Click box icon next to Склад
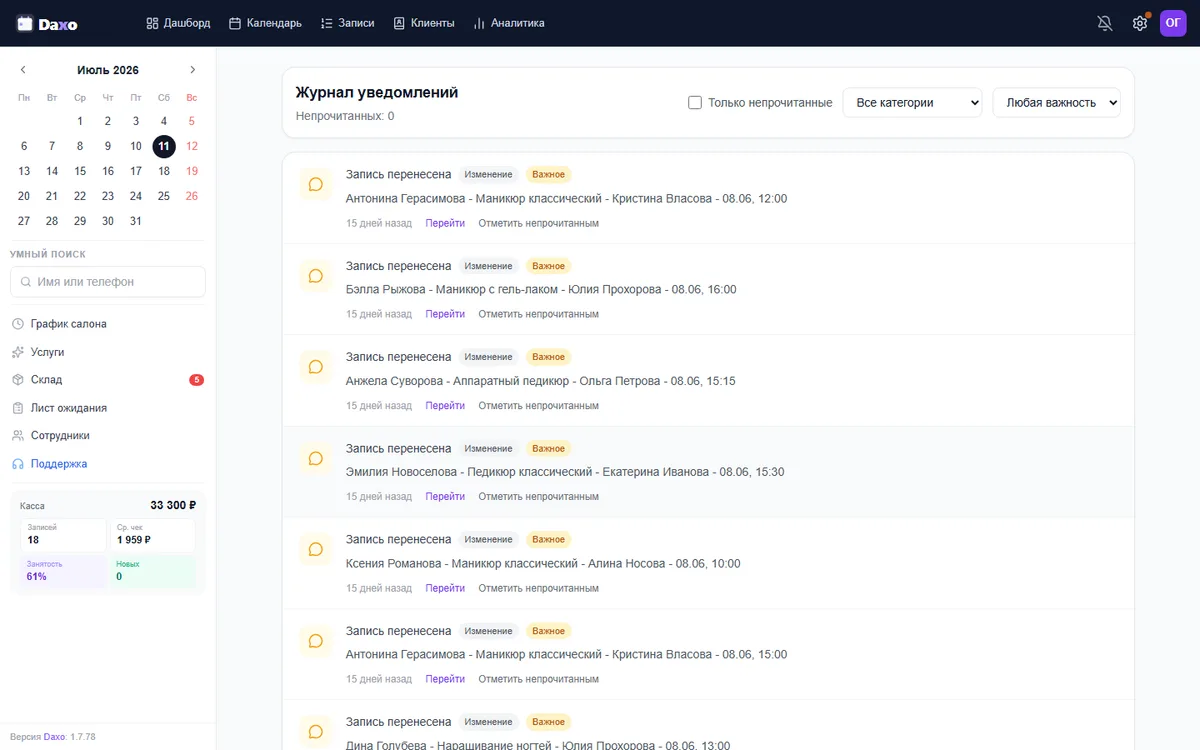The image size is (1200, 750). tap(18, 380)
